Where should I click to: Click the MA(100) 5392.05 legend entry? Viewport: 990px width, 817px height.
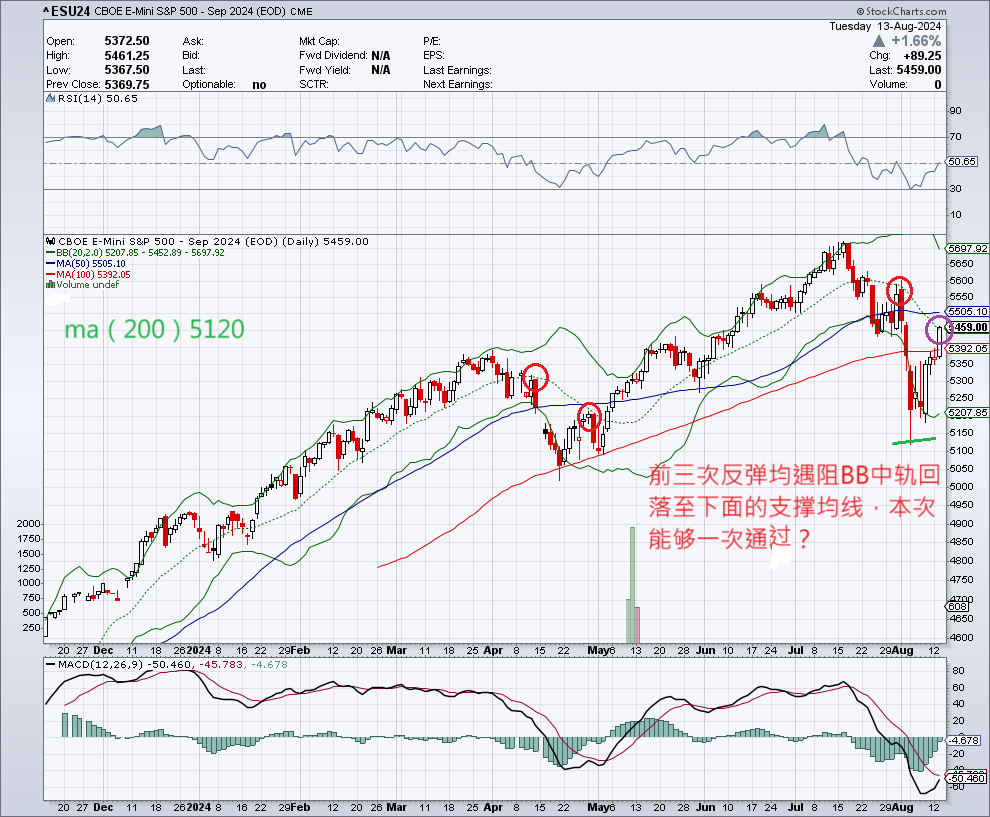click(93, 275)
